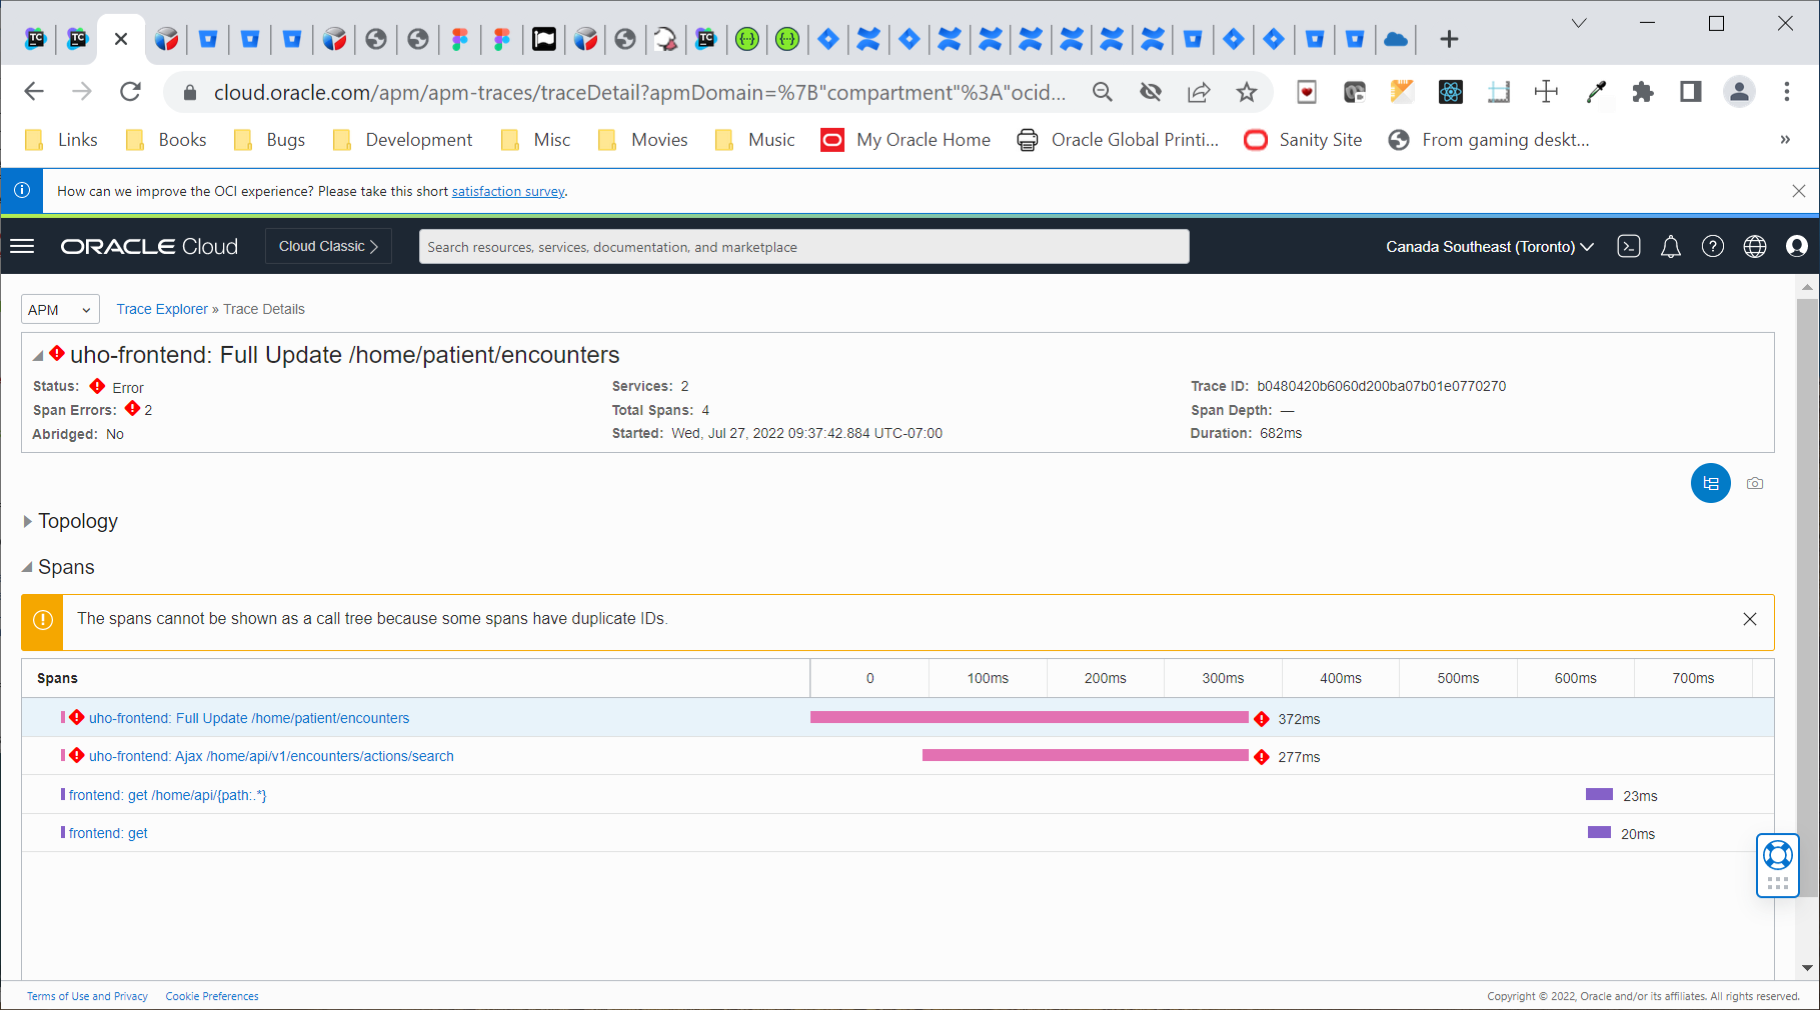This screenshot has height=1010, width=1820.
Task: Open the browser zoom magnifier icon
Action: (x=1102, y=92)
